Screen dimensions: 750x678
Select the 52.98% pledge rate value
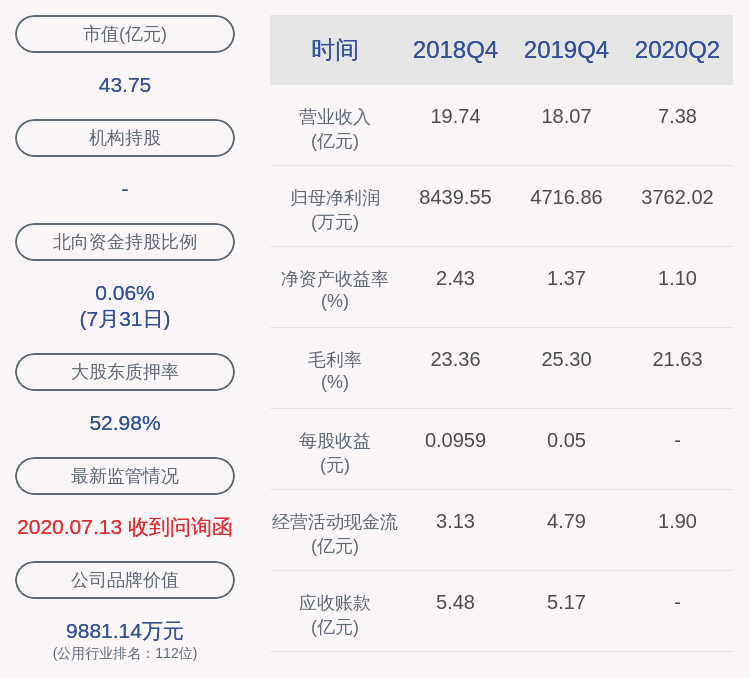(125, 423)
